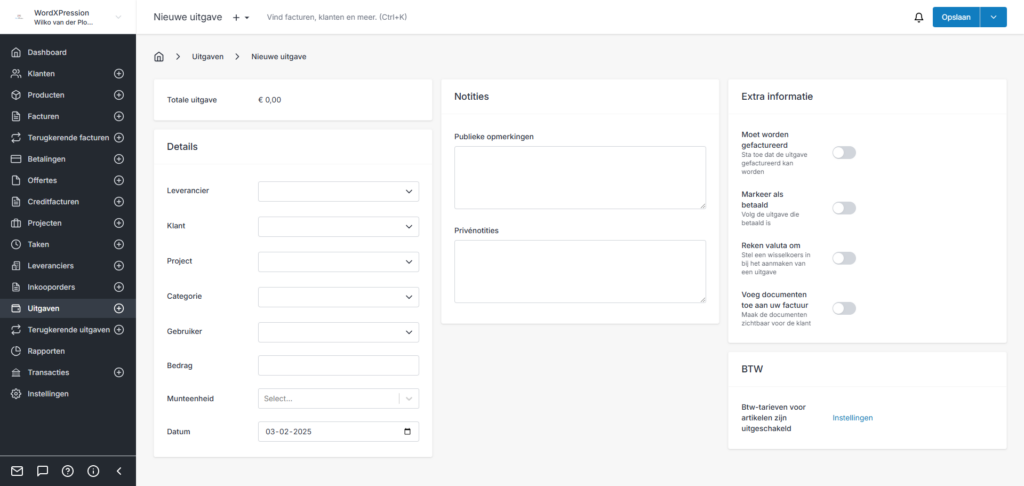
Task: Open the Munteenheid select box
Action: point(338,398)
